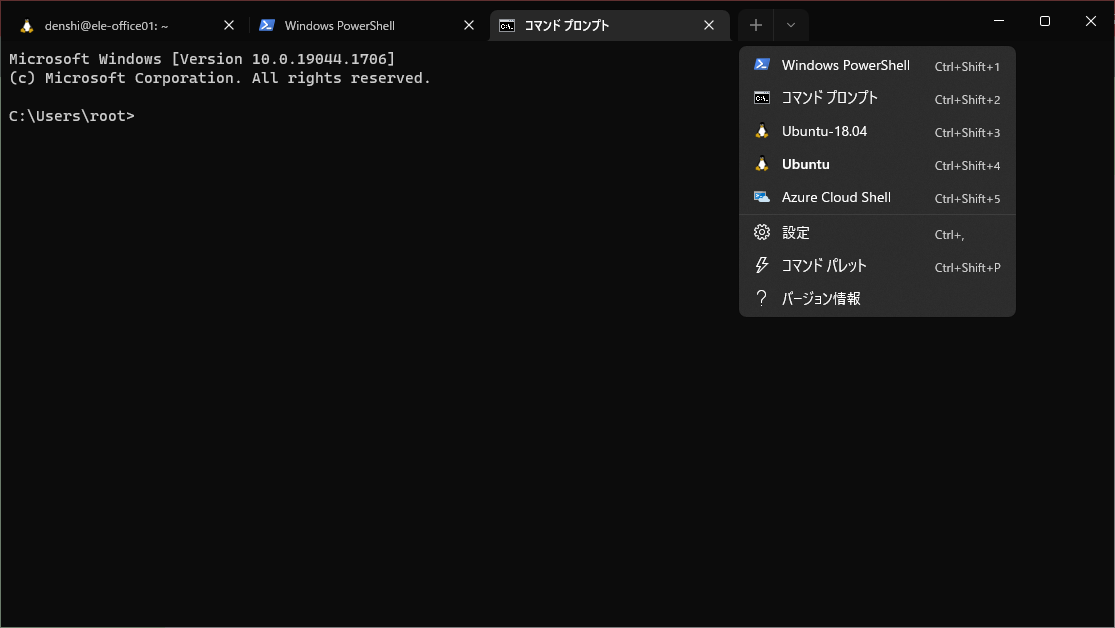This screenshot has height=628, width=1115.
Task: Click the cmd icon on the コマンド プロンプト tab
Action: coord(507,26)
